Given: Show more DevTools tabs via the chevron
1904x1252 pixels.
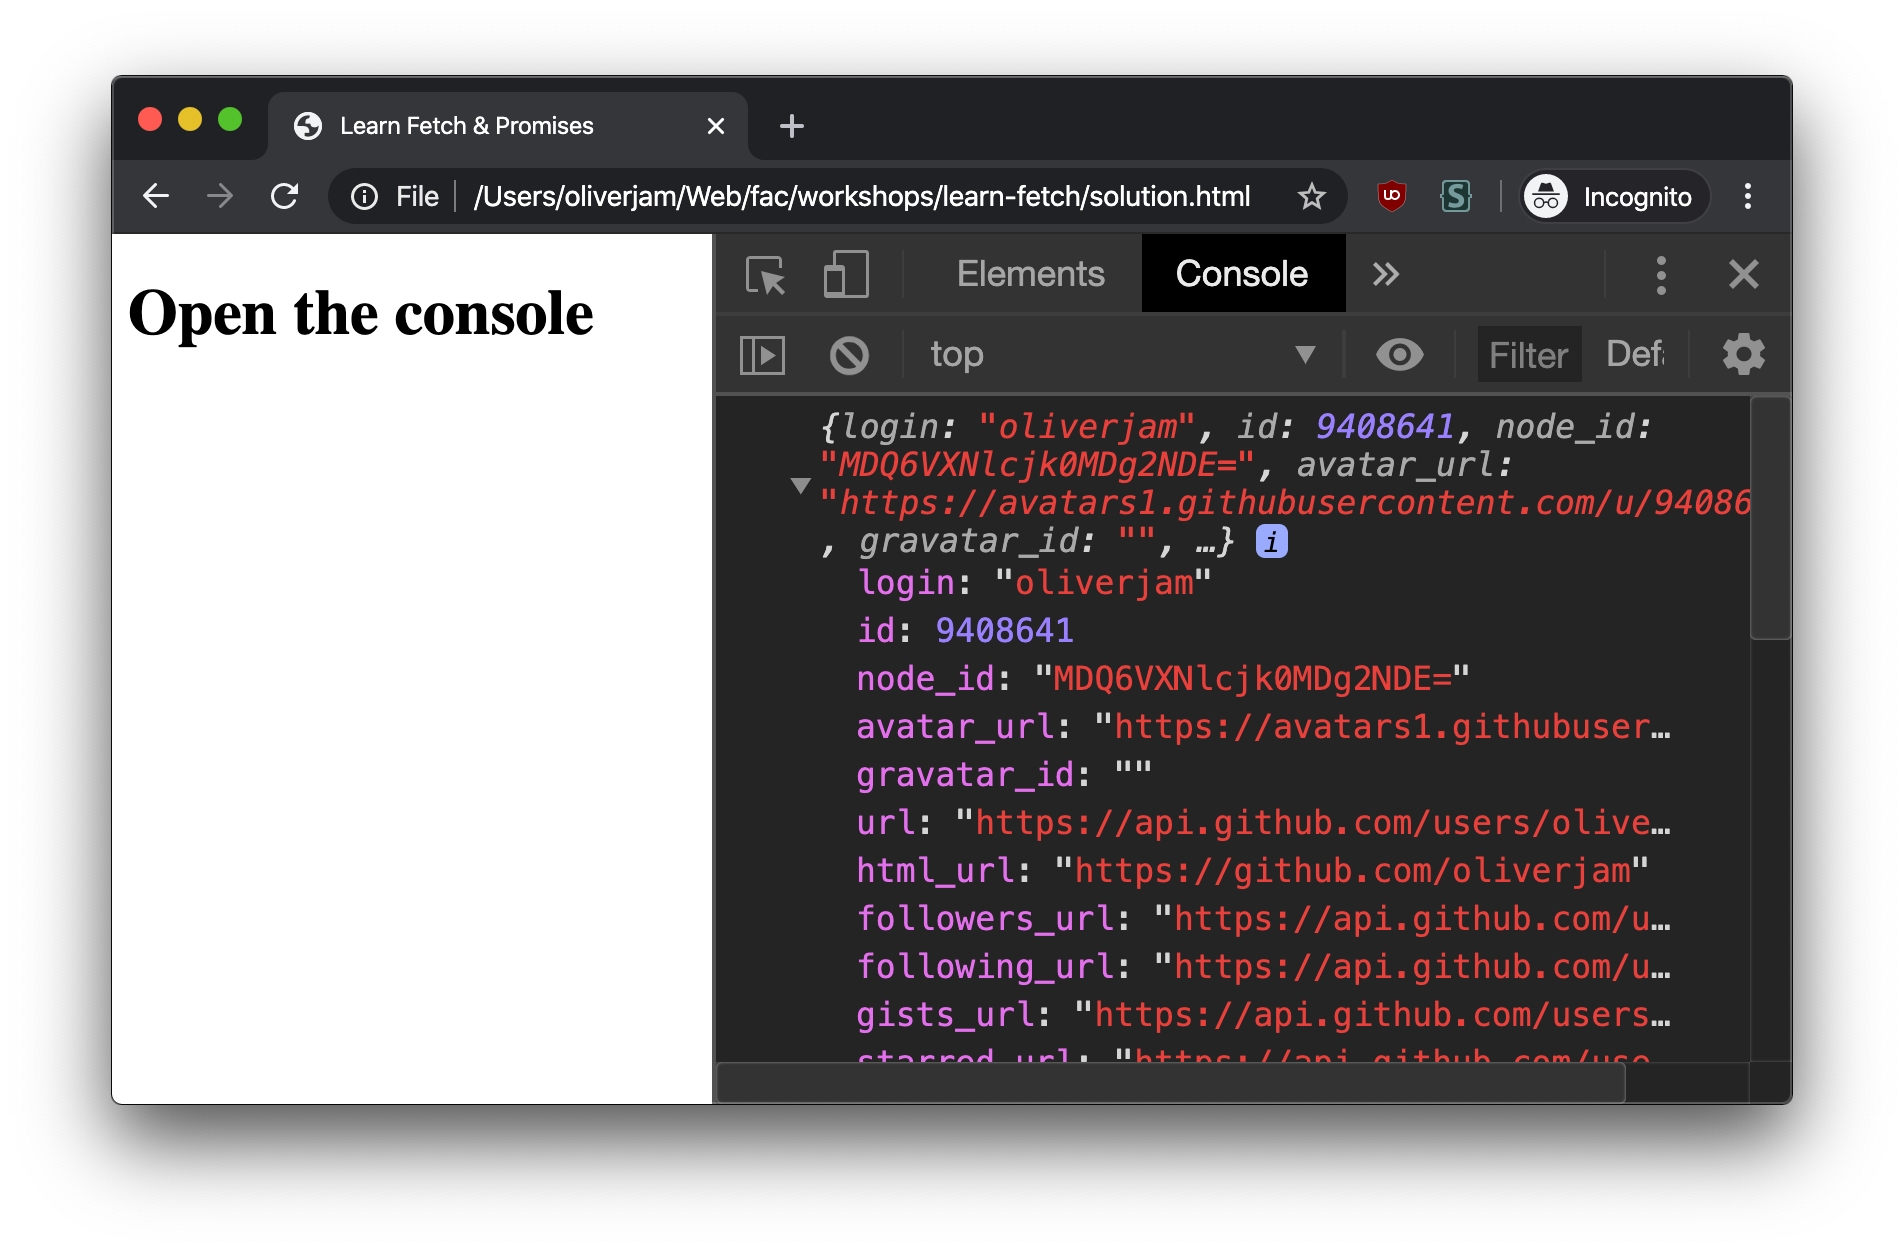Looking at the screenshot, I should click(1385, 275).
